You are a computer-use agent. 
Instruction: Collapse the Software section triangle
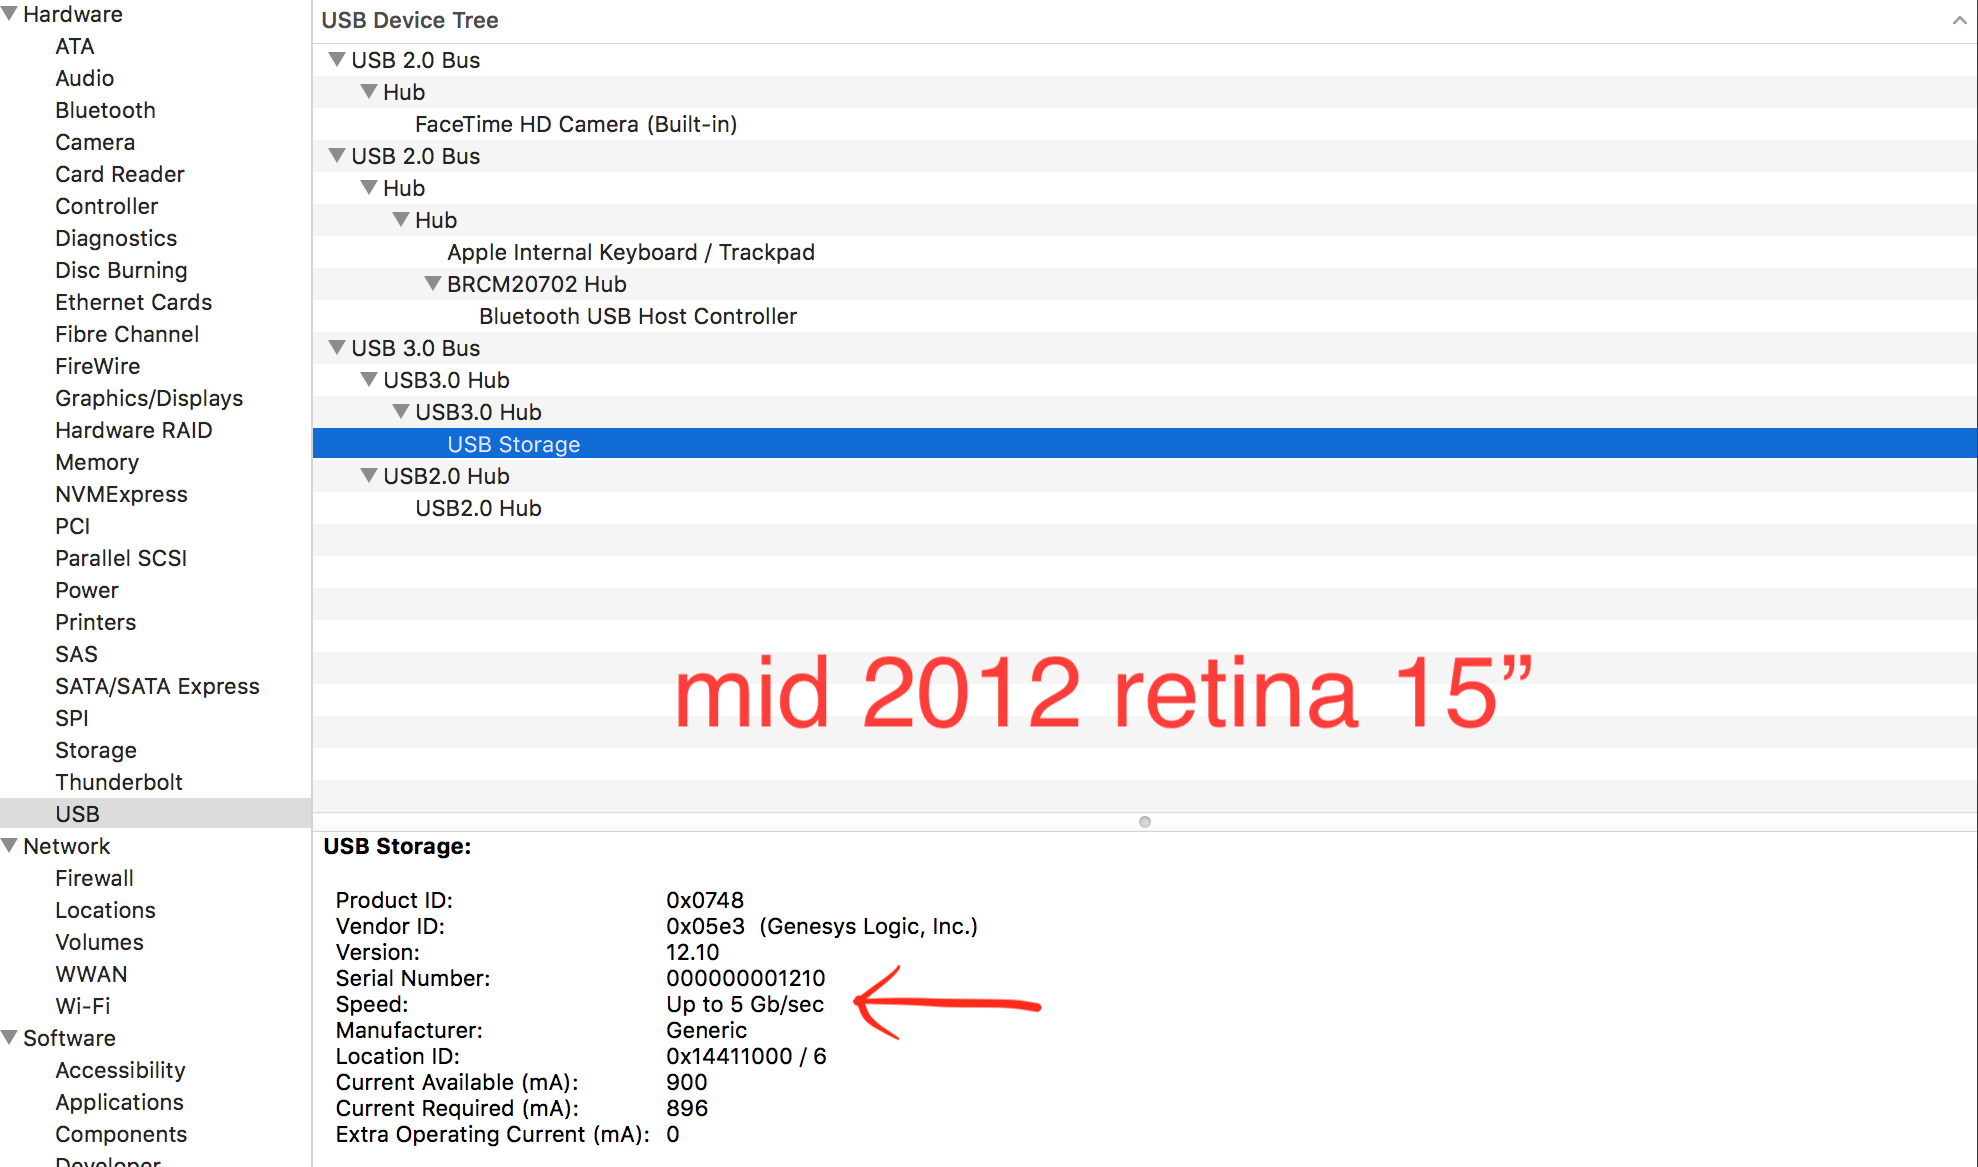tap(10, 1037)
